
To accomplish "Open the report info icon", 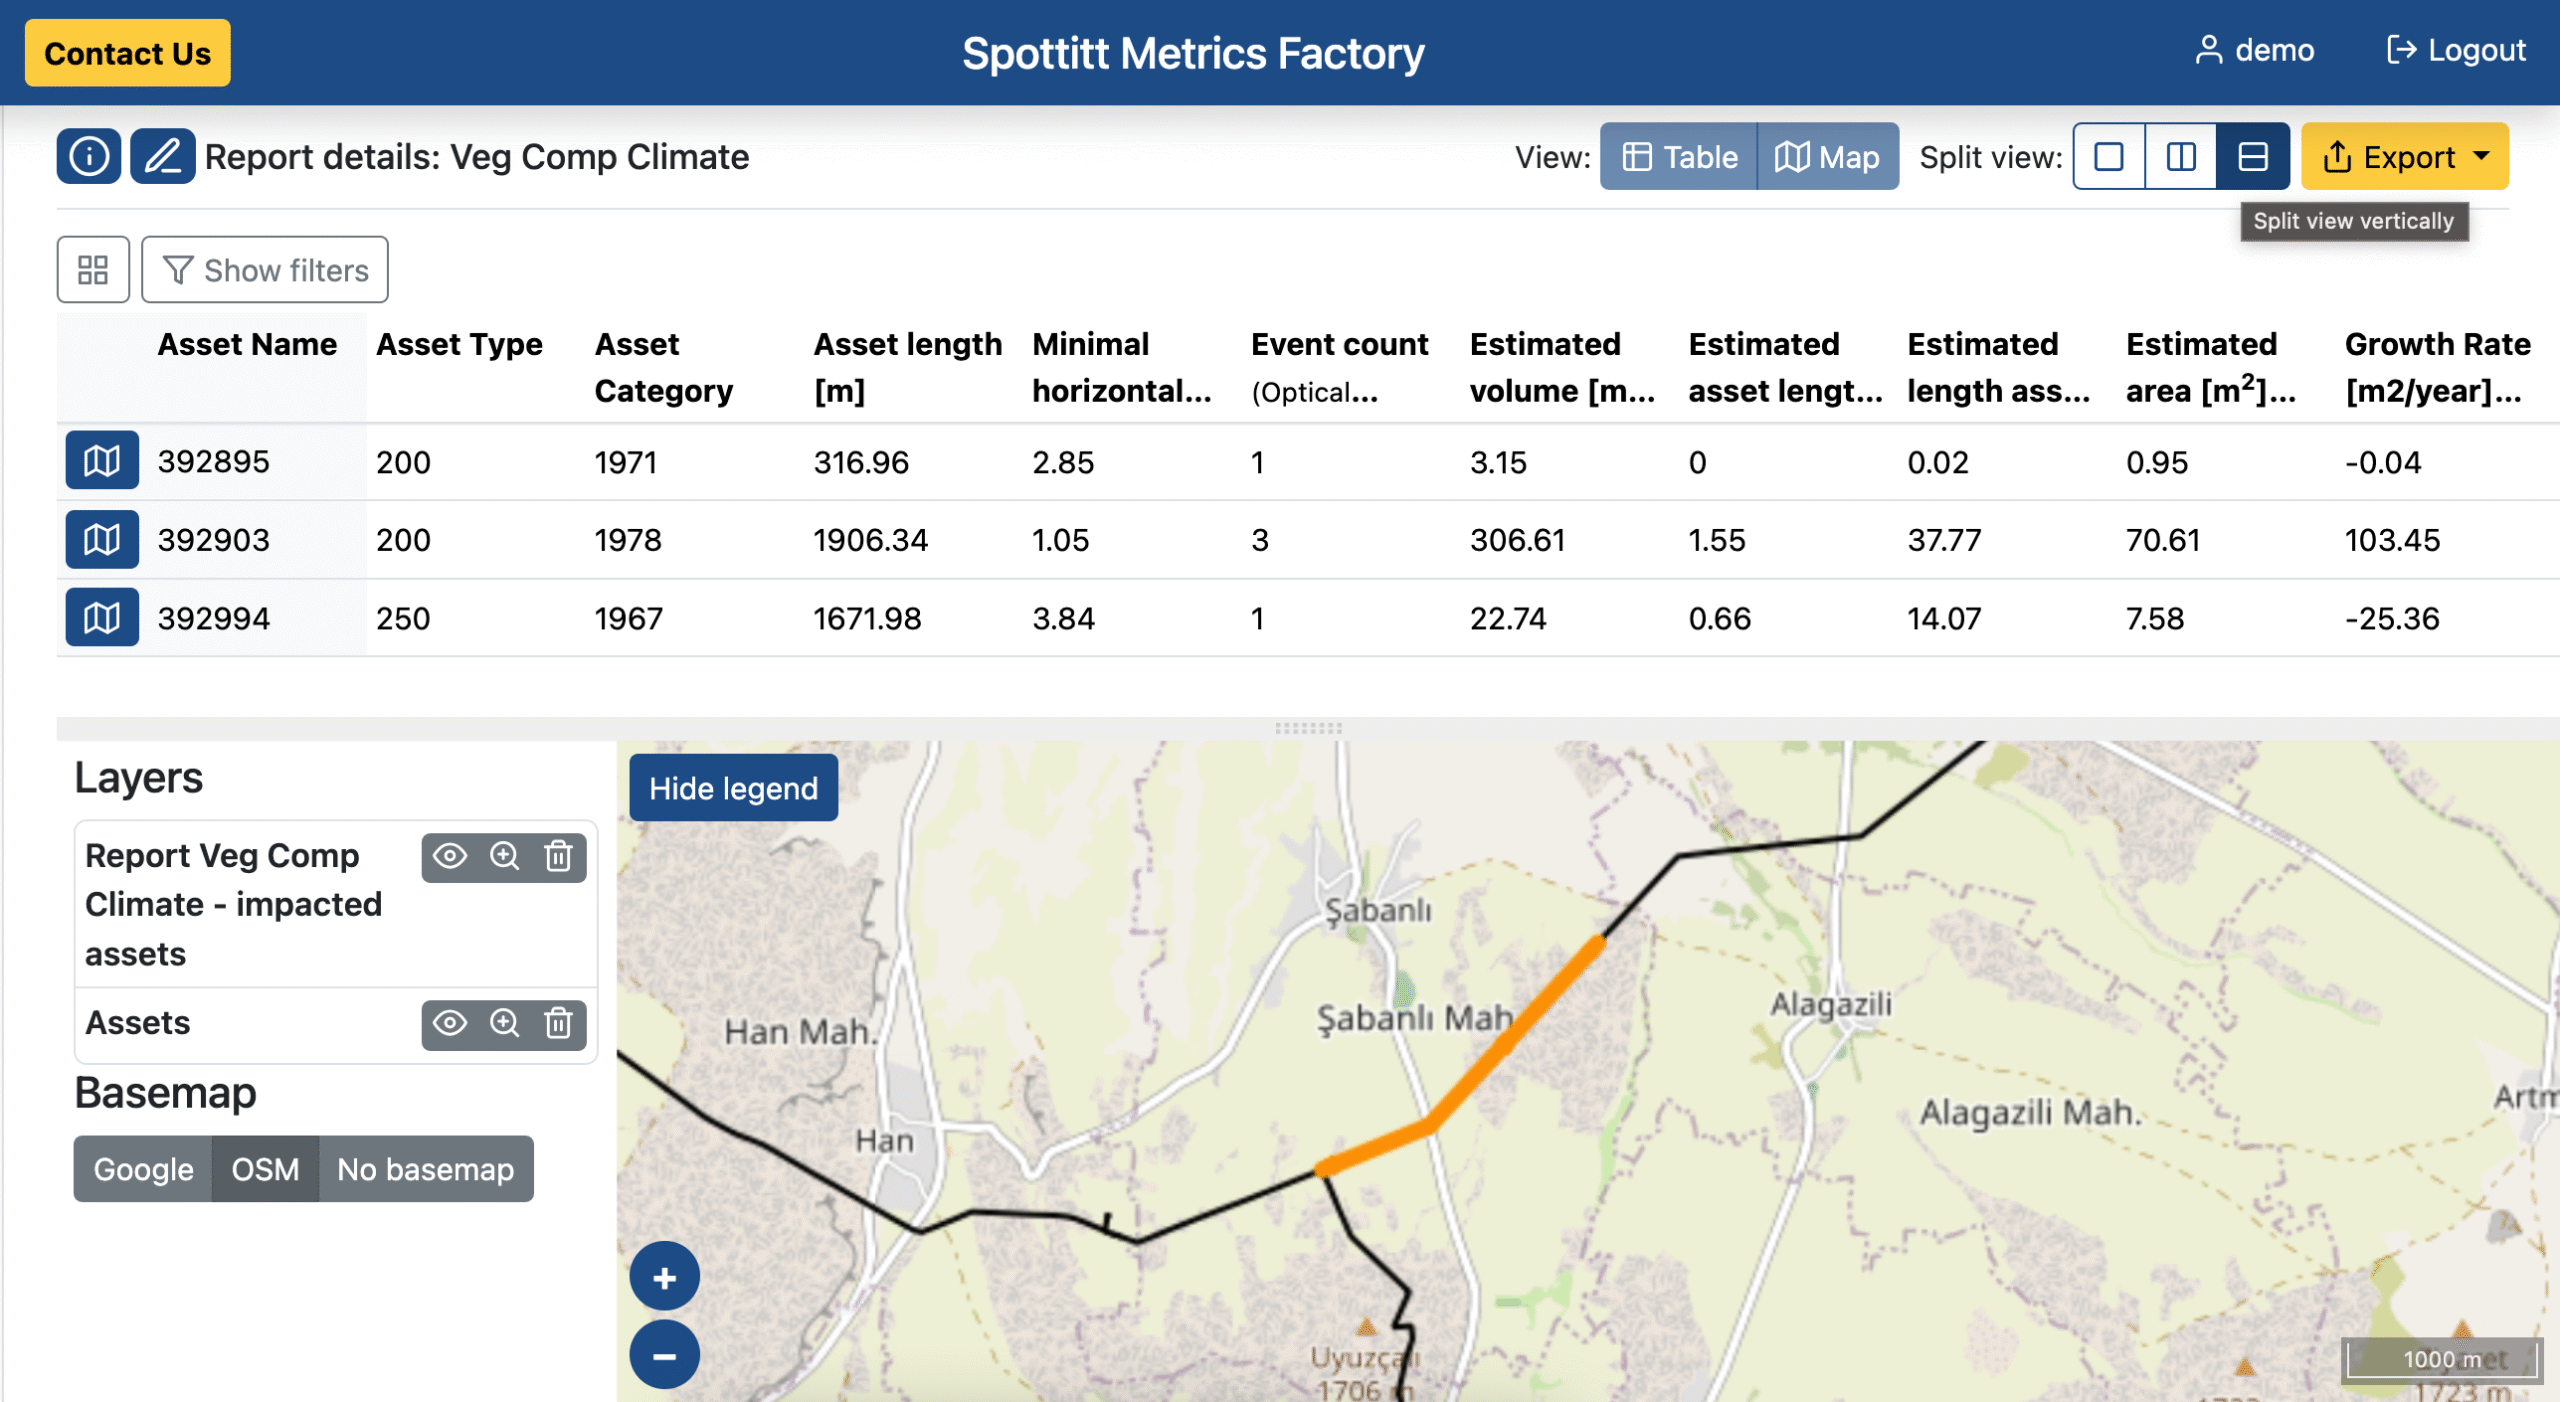I will click(89, 156).
